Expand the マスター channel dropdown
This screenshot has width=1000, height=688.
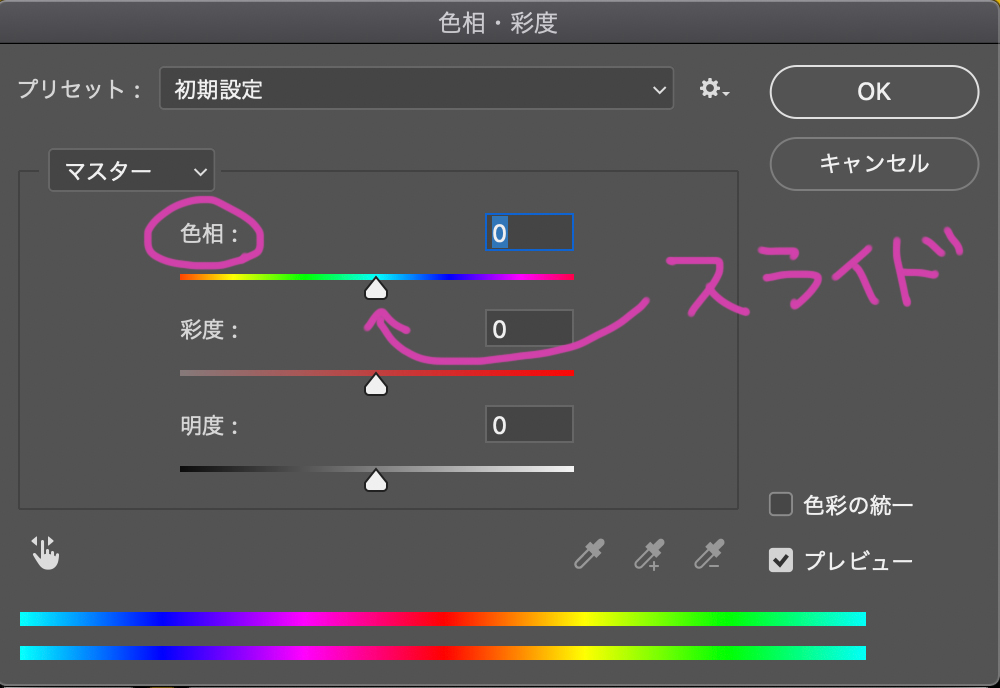(x=131, y=170)
